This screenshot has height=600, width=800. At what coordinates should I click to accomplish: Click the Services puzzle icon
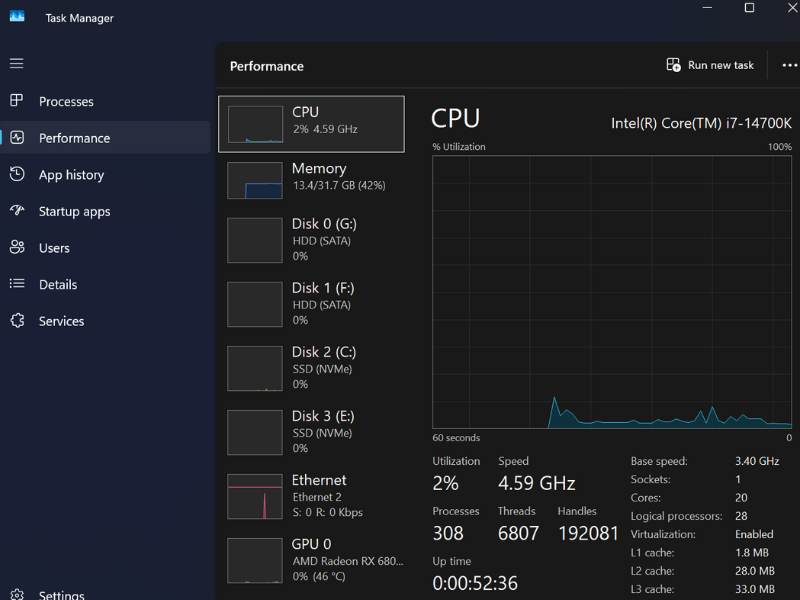click(17, 321)
